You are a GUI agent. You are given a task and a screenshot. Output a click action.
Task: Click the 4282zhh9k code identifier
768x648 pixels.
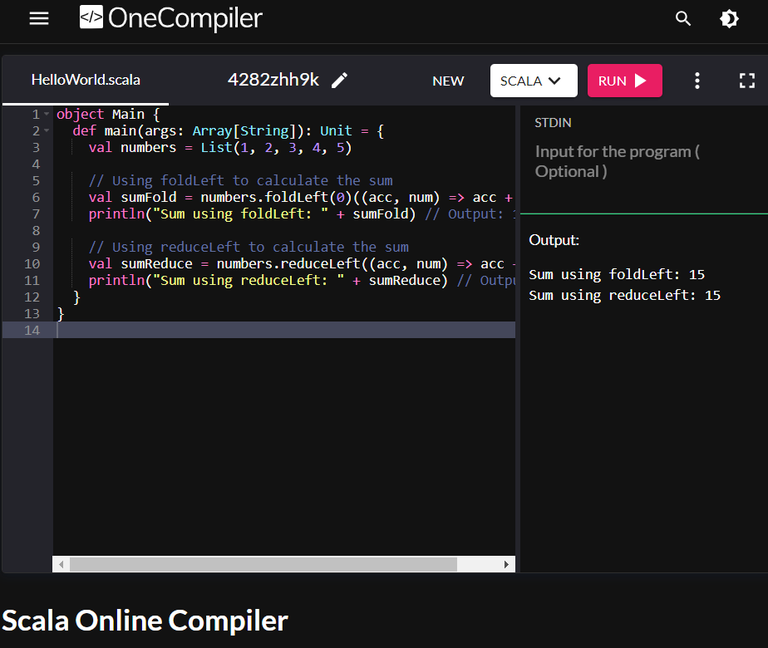click(x=273, y=80)
